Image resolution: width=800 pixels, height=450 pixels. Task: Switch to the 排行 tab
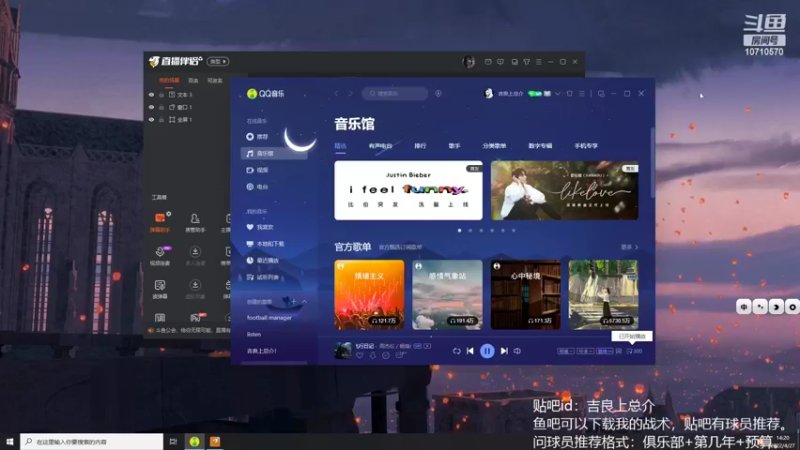(x=420, y=146)
